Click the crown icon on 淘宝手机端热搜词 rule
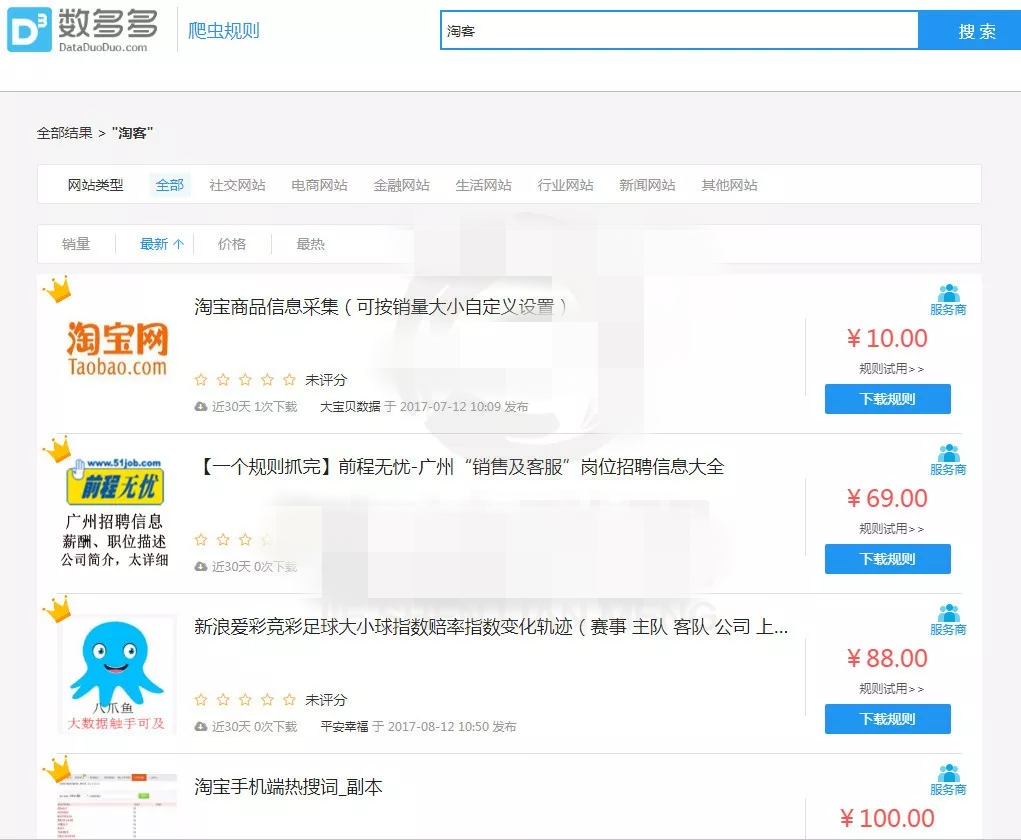 pyautogui.click(x=57, y=770)
